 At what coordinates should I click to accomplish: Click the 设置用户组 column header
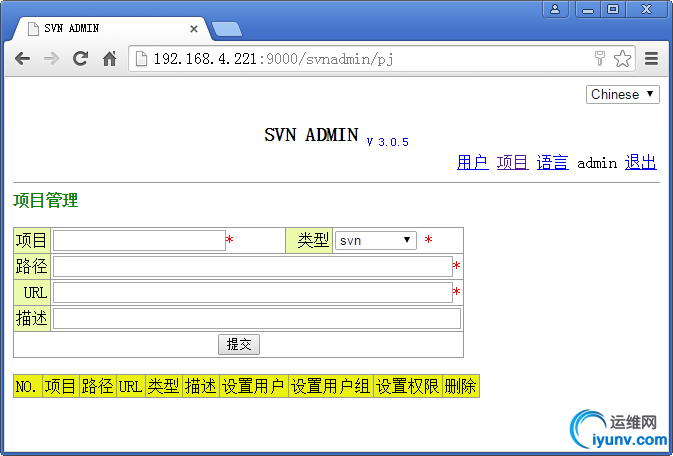[x=331, y=386]
